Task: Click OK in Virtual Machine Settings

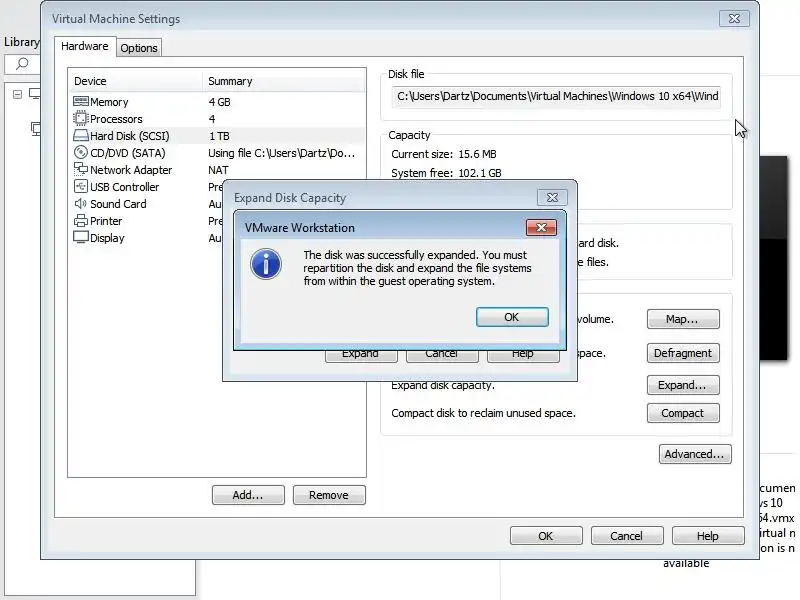Action: 546,536
